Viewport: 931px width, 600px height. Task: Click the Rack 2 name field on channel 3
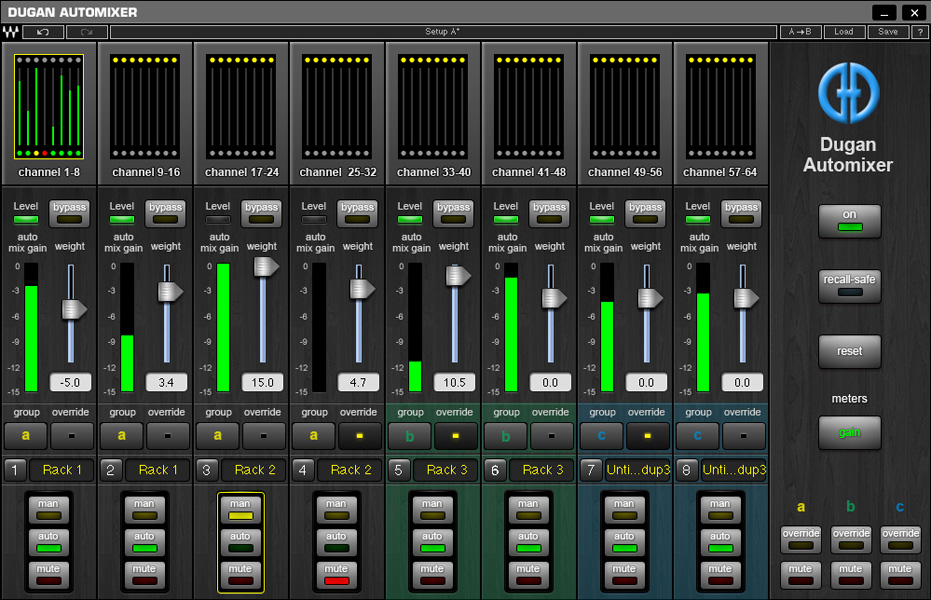pos(255,470)
